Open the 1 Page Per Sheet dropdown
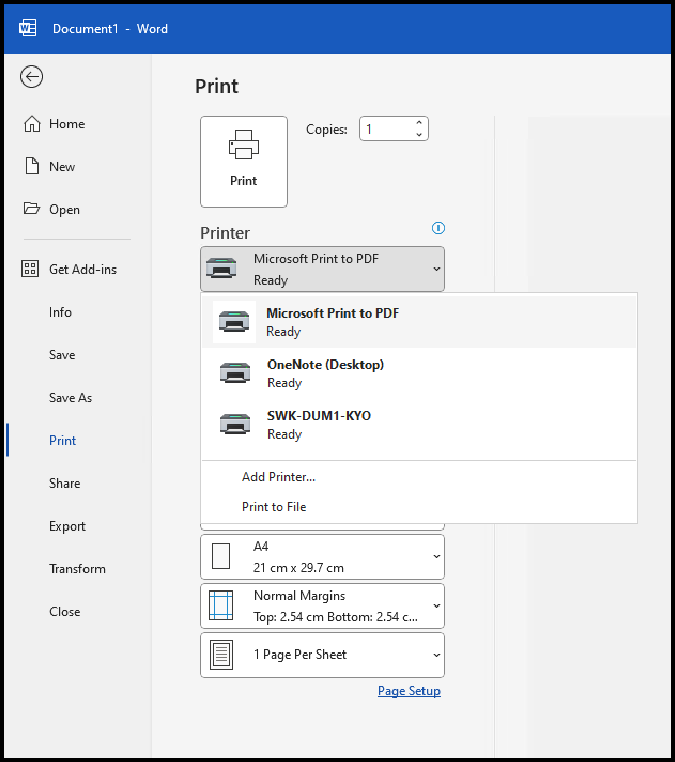The width and height of the screenshot is (675, 762). pyautogui.click(x=322, y=655)
